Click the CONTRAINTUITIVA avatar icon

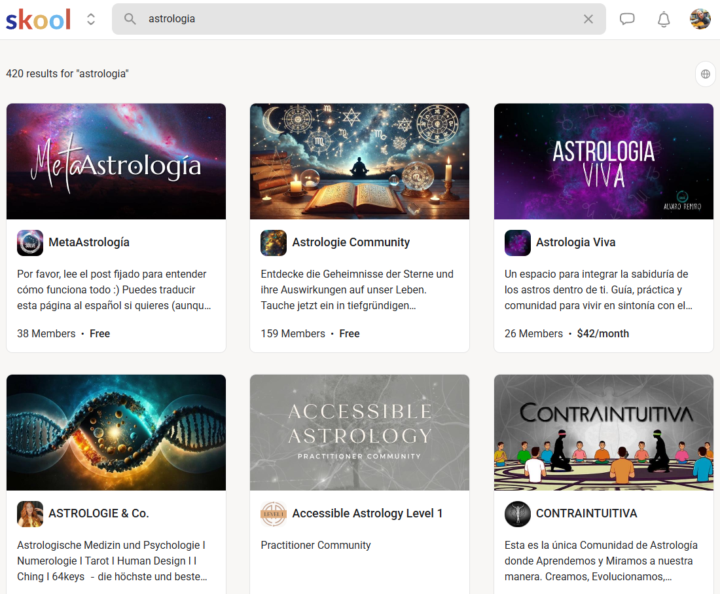pyautogui.click(x=517, y=514)
